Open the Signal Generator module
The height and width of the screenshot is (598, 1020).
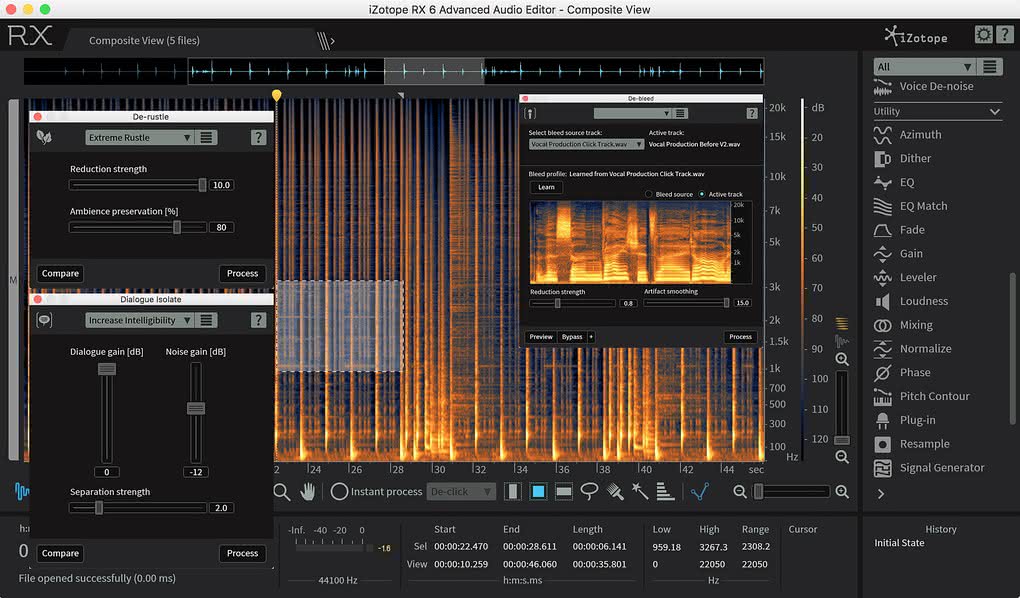point(929,468)
